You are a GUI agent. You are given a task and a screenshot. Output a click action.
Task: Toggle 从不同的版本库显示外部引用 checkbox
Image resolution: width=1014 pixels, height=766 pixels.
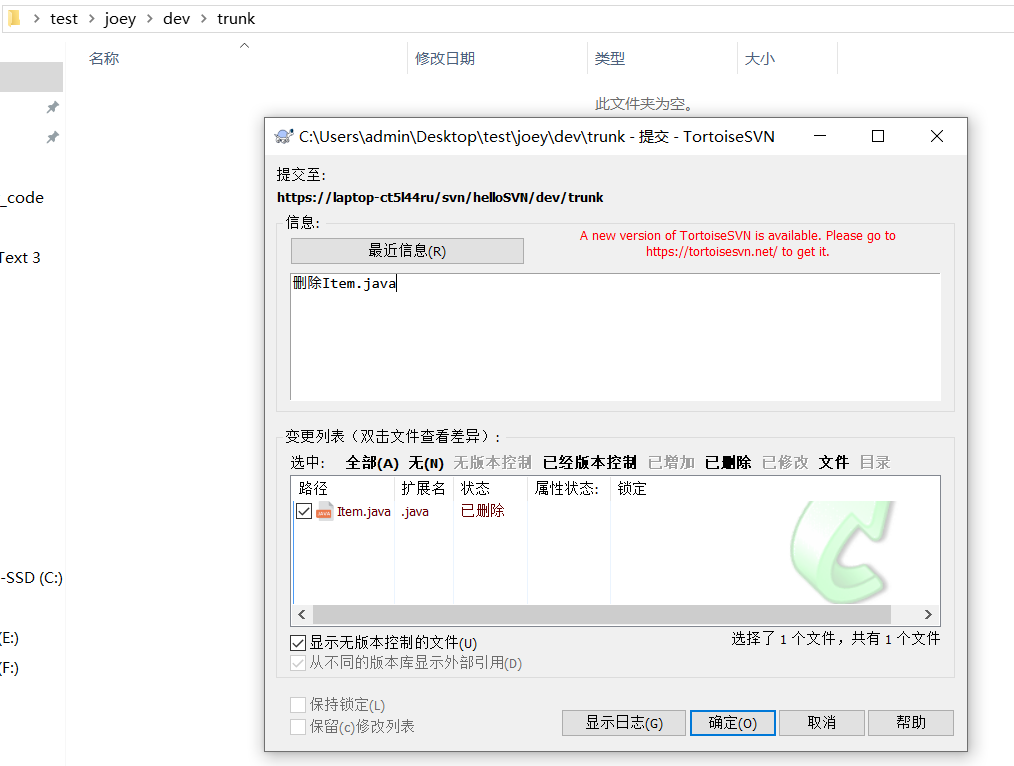[x=297, y=663]
